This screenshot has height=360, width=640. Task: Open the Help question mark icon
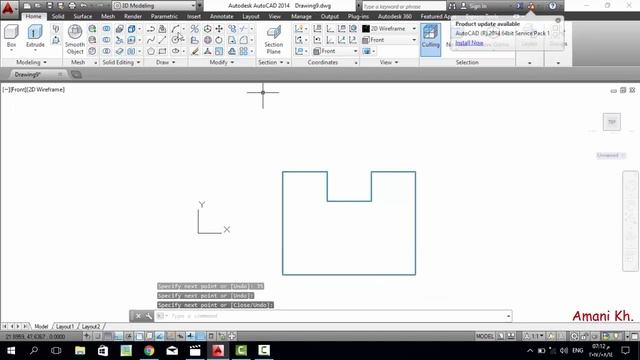(552, 6)
